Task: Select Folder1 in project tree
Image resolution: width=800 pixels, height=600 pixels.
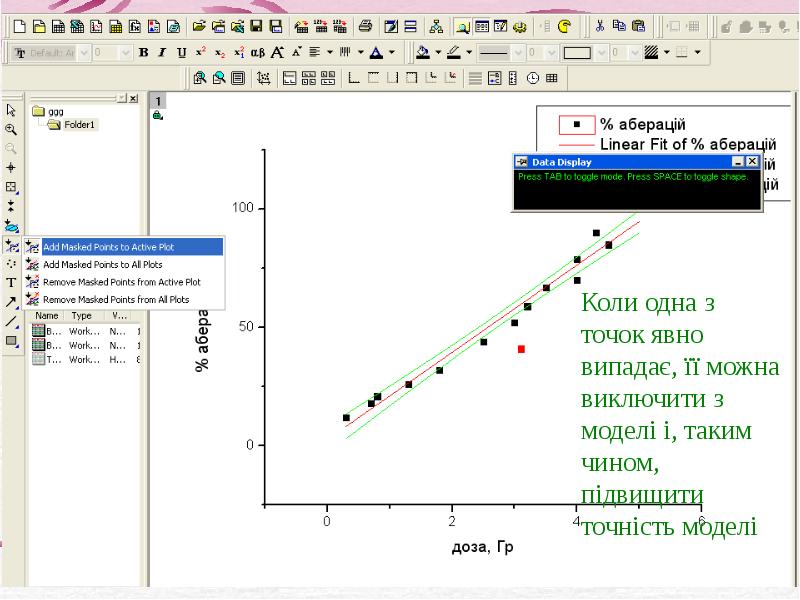Action: click(x=79, y=125)
